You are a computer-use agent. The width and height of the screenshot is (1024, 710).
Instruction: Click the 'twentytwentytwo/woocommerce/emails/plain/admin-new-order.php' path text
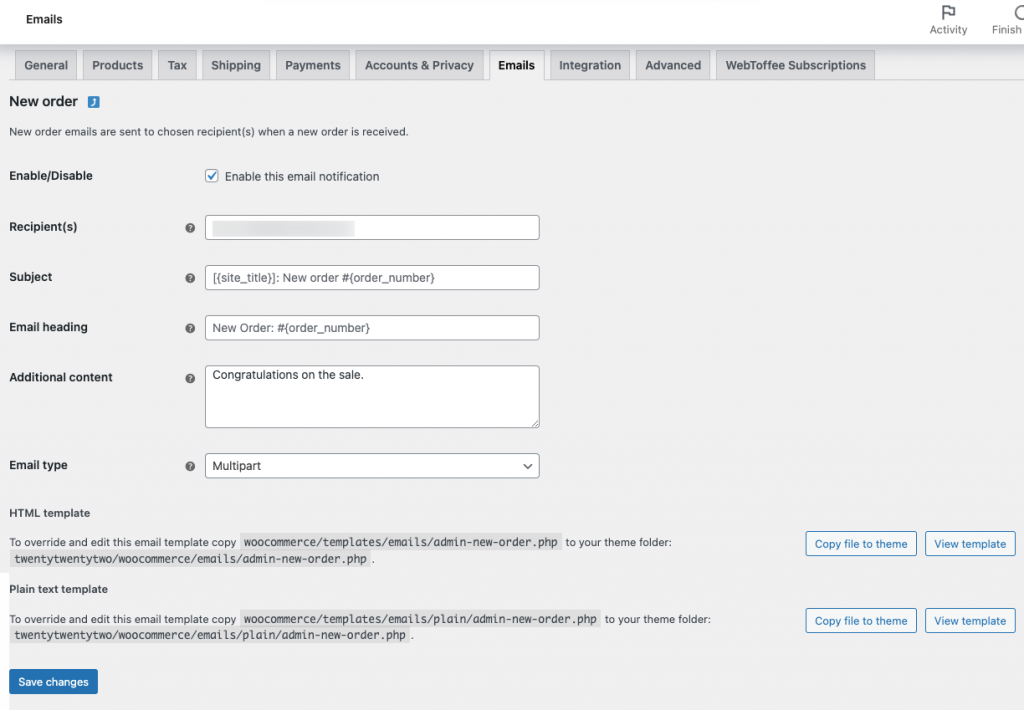[x=210, y=635]
